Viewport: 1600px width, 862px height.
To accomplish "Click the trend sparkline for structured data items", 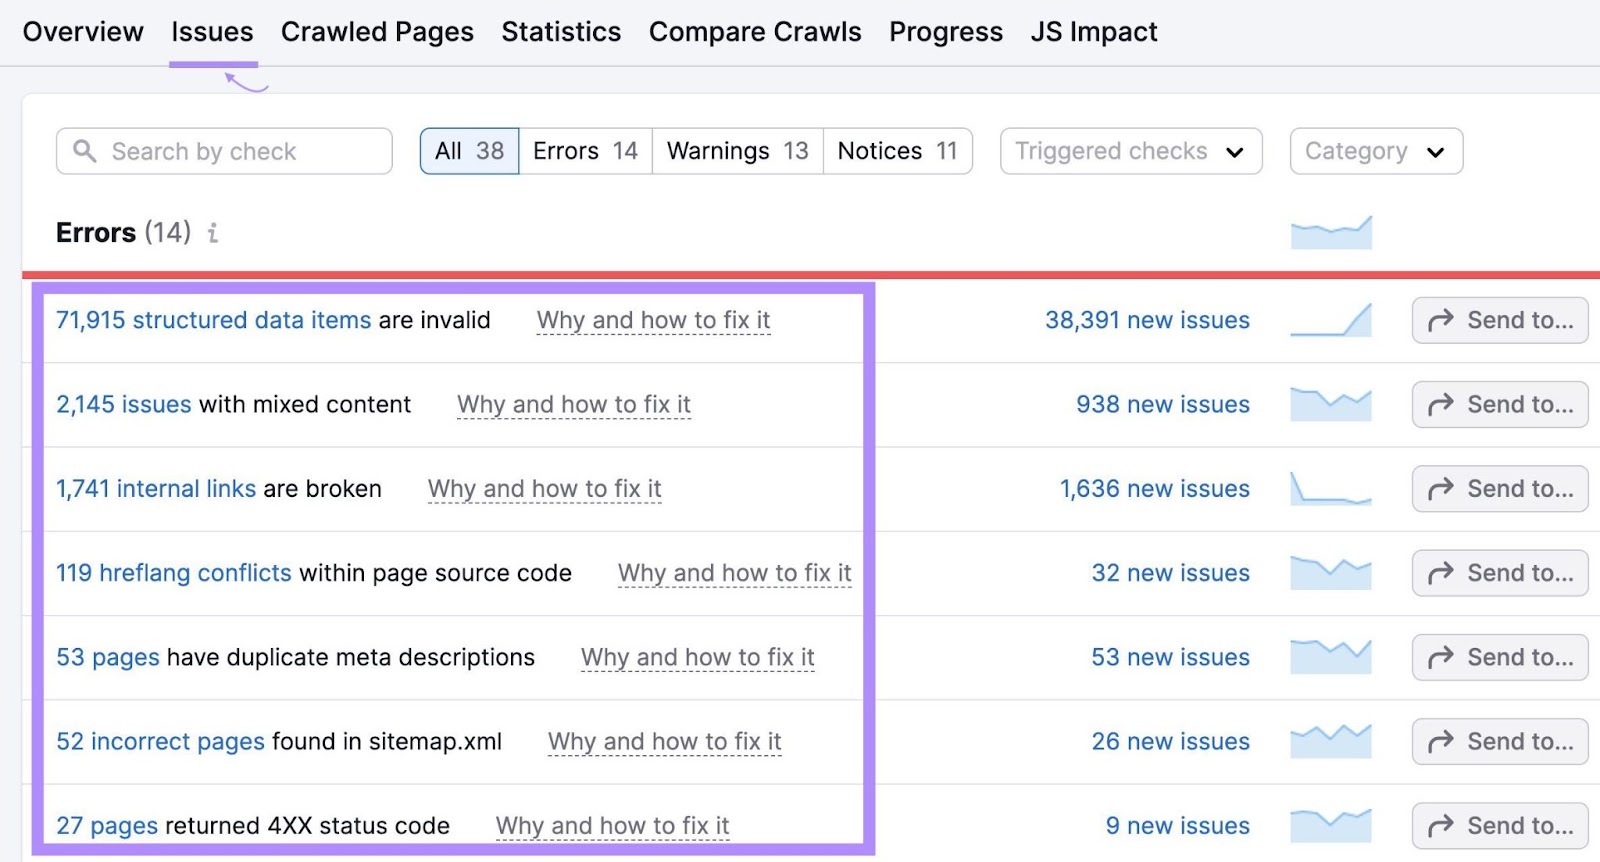I will click(x=1330, y=320).
